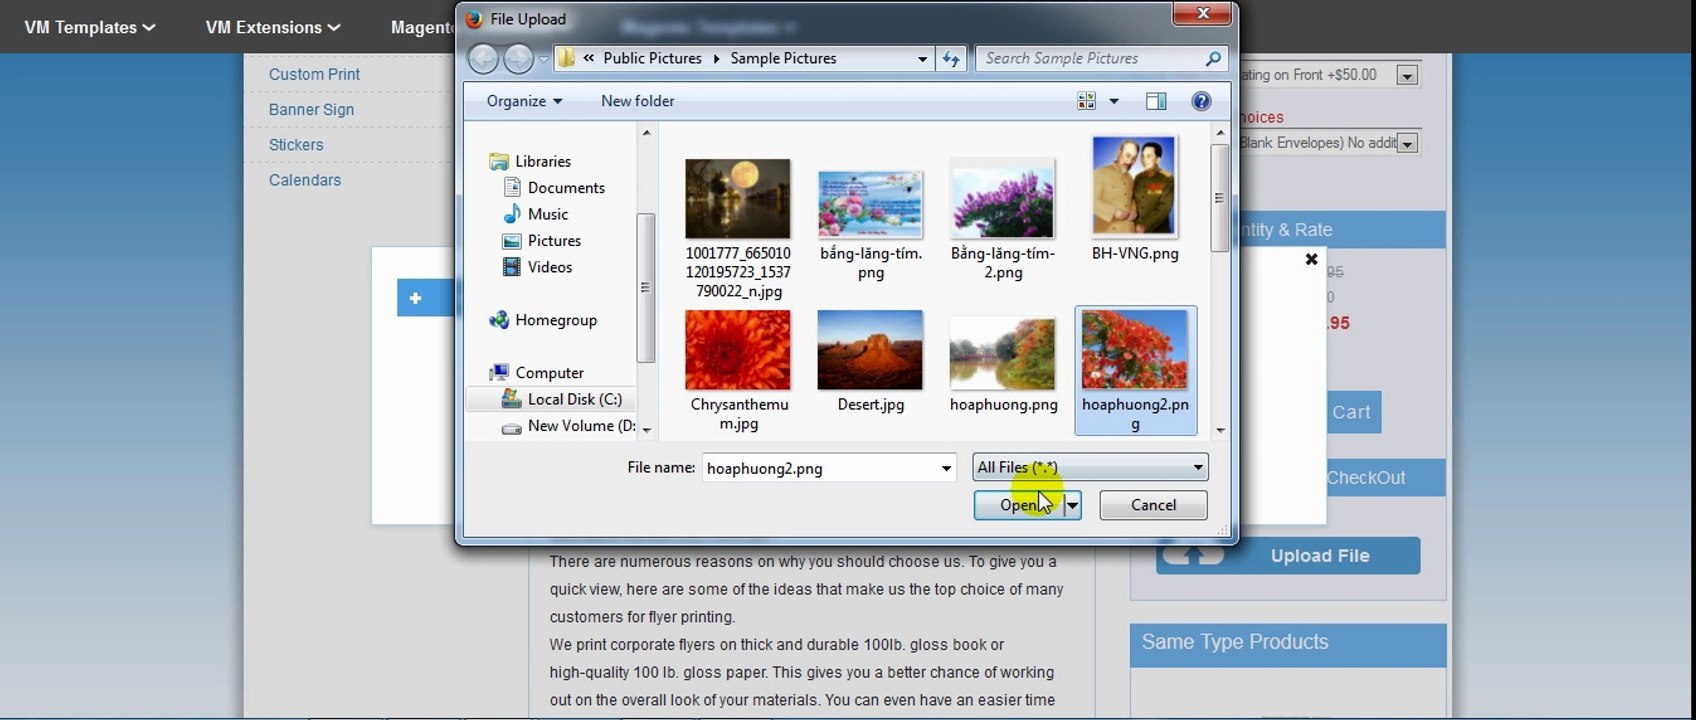The width and height of the screenshot is (1696, 720).
Task: Click the Open button split arrow
Action: [x=1072, y=505]
